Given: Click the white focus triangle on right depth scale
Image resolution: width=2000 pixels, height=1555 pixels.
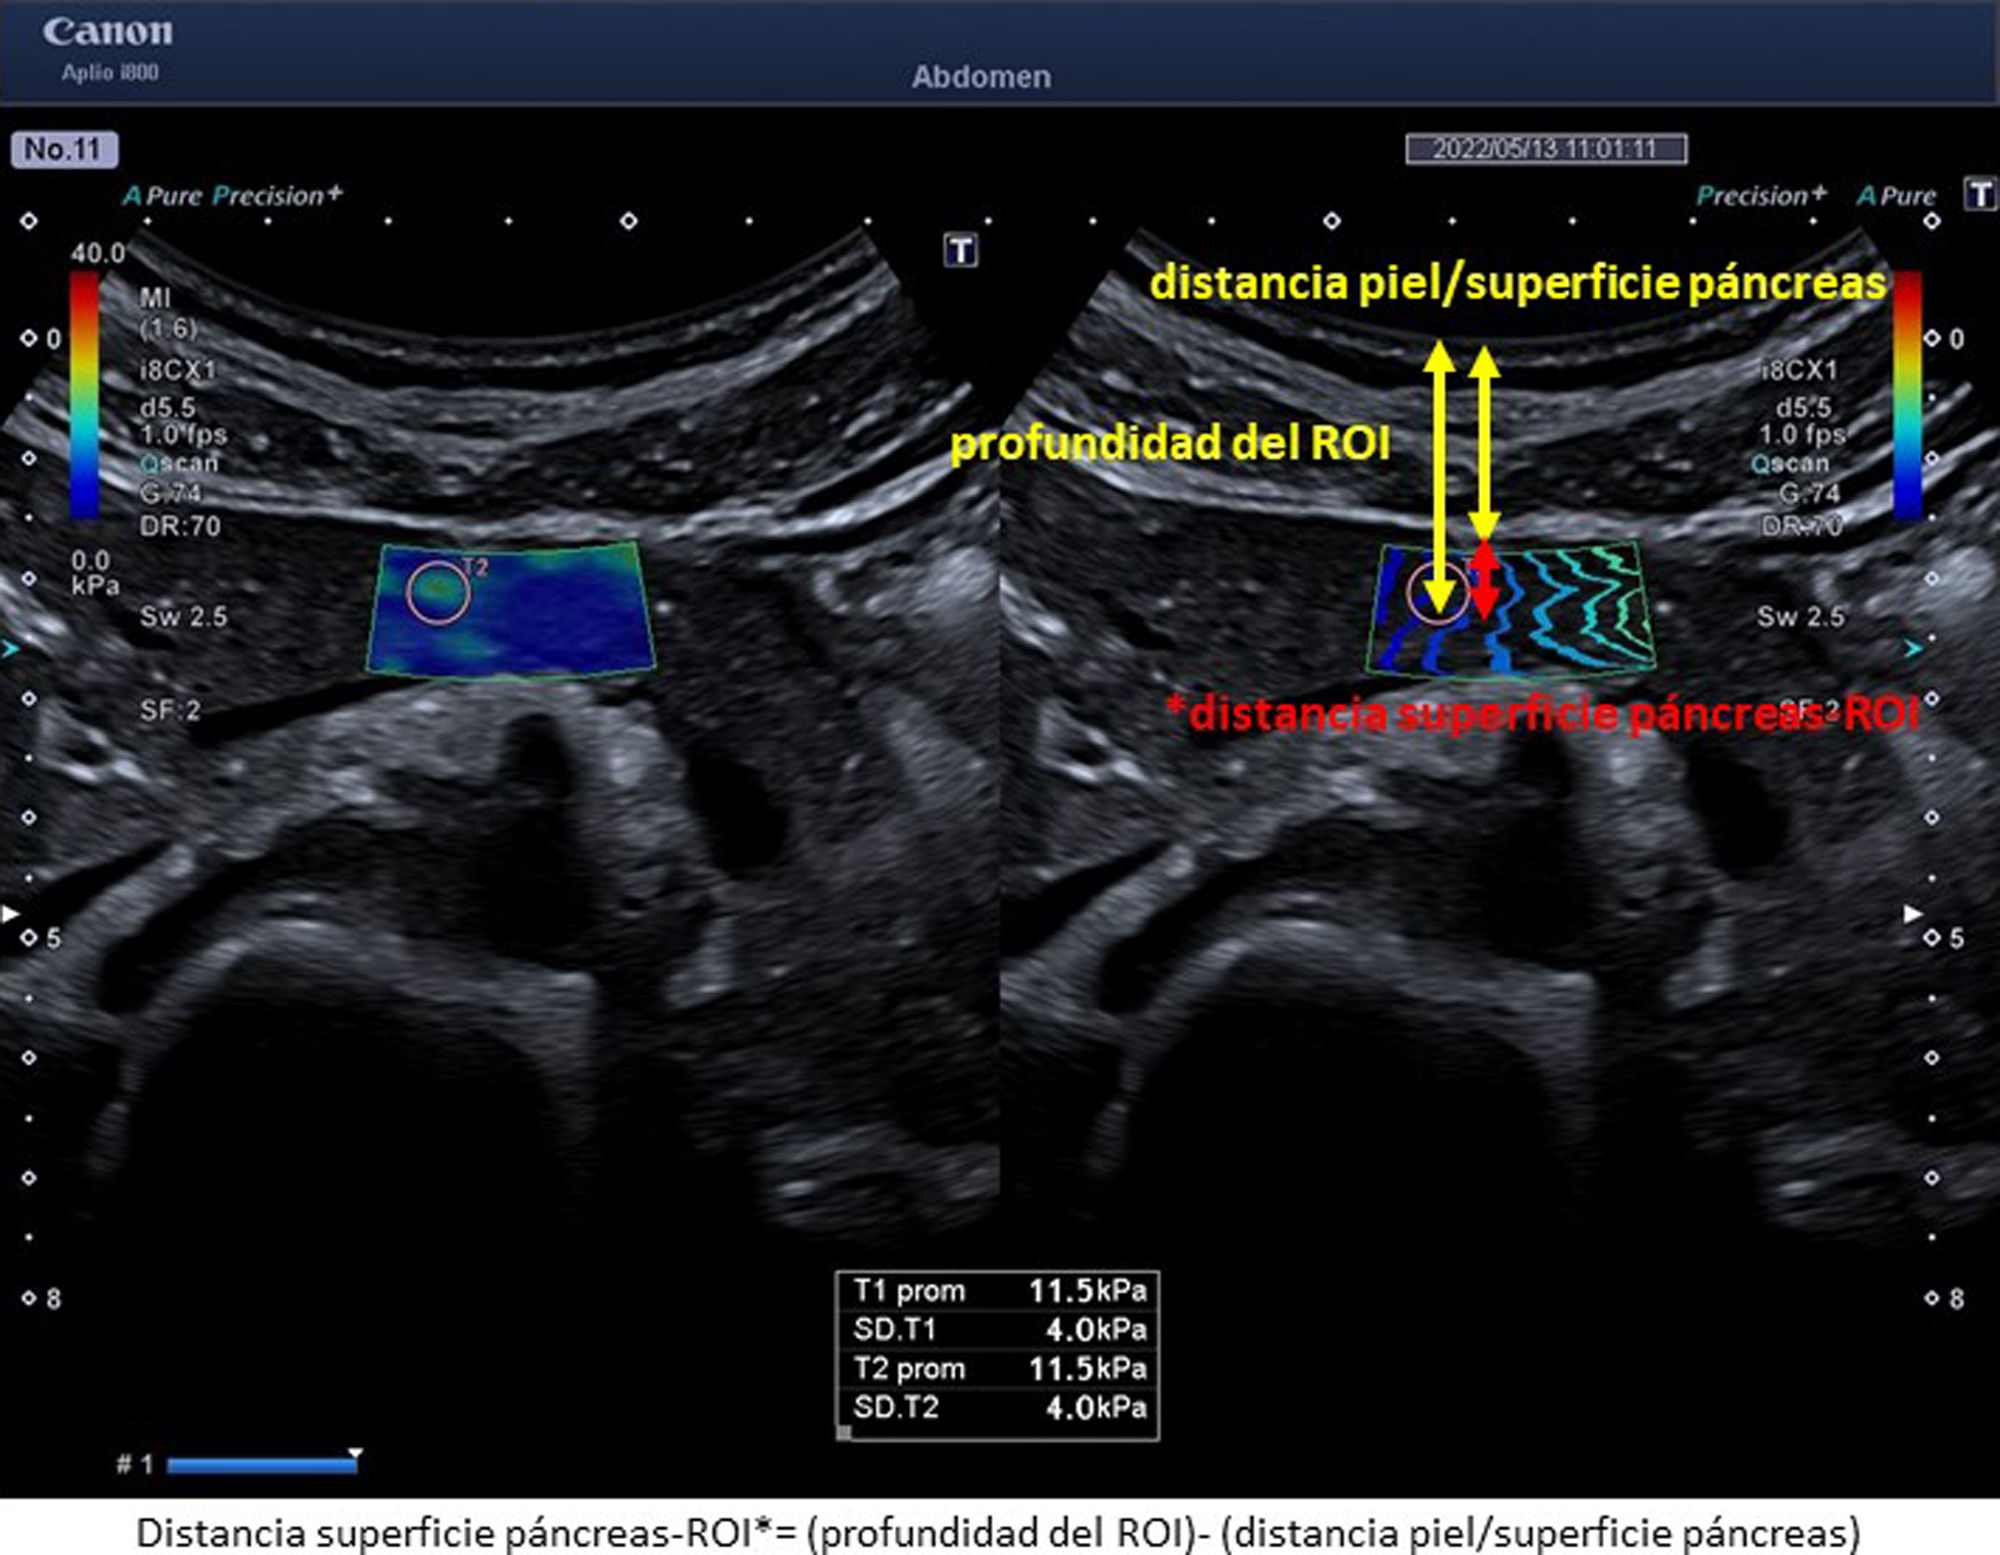Looking at the screenshot, I should pos(1912,913).
